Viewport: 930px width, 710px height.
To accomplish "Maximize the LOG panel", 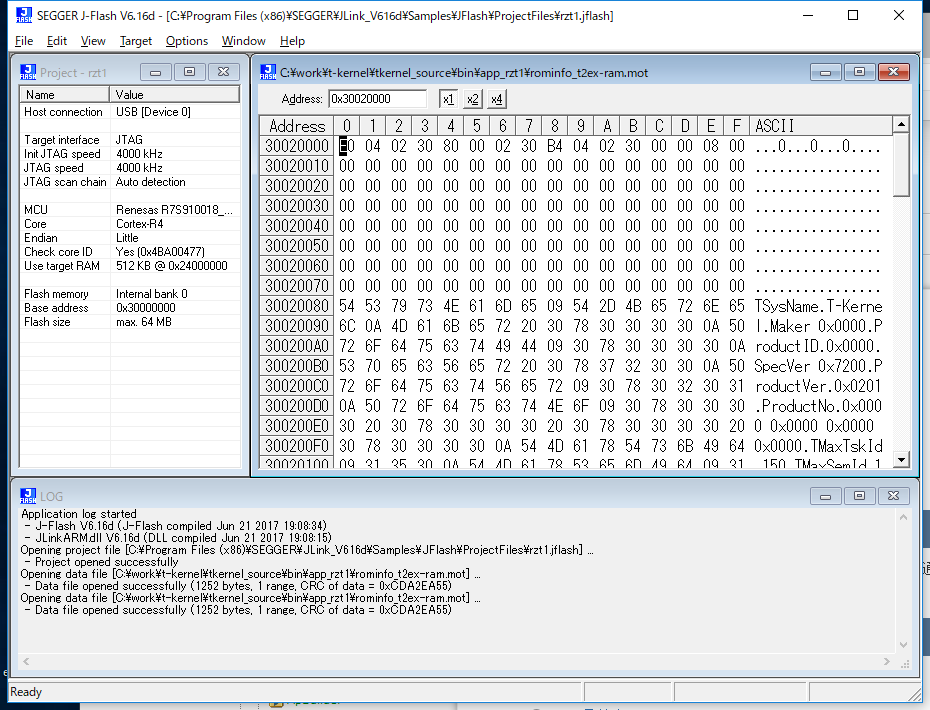I will (859, 496).
